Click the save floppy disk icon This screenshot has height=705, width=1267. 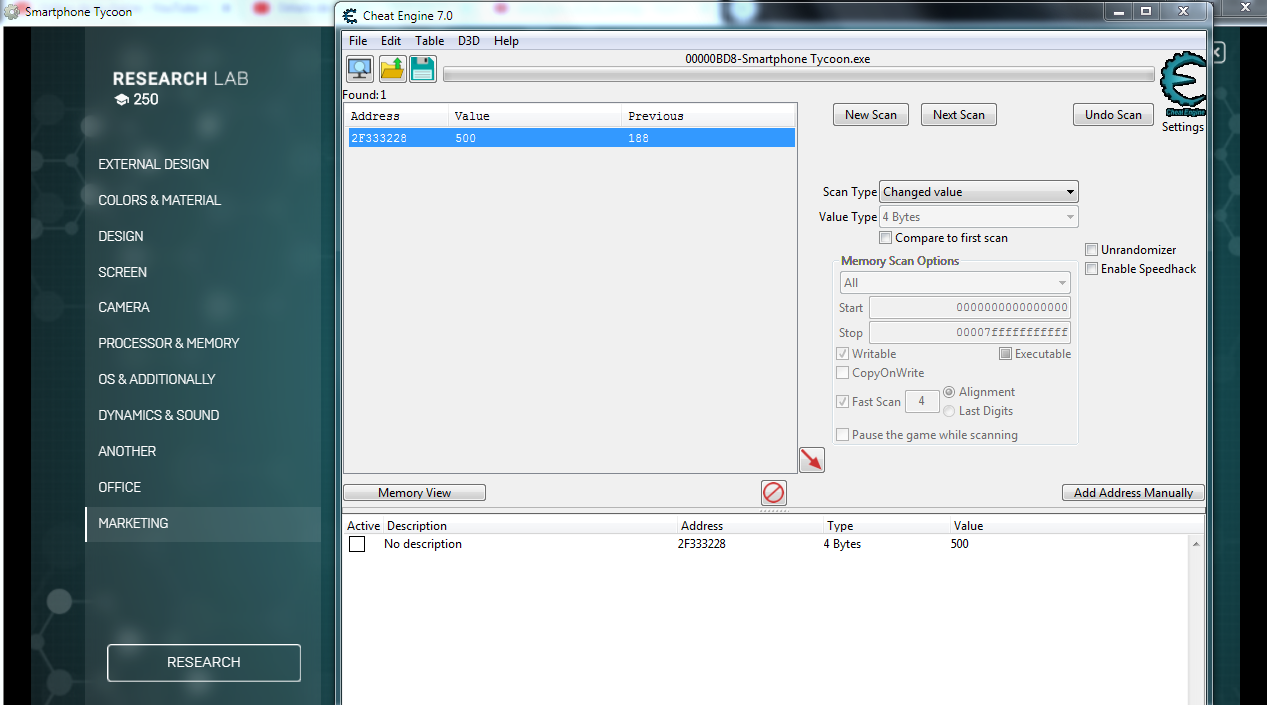pyautogui.click(x=423, y=69)
